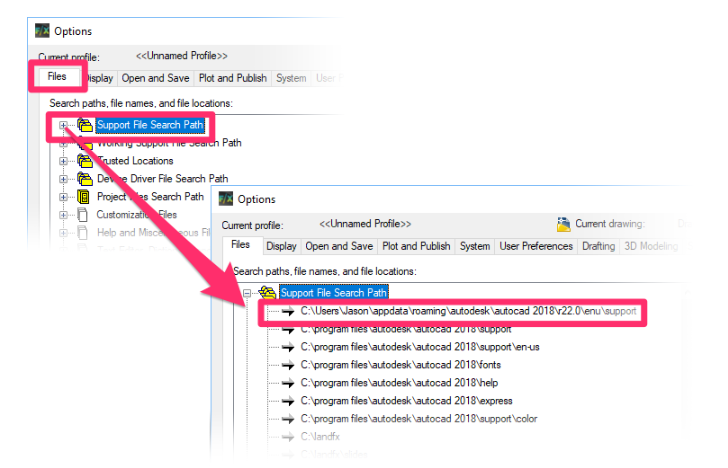728x468 pixels.
Task: Click the Trusted Locations folder icon
Action: [84, 161]
